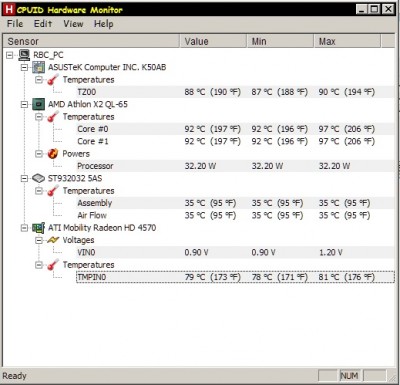Select the Assembly temperature row
400x385 pixels.
tap(235, 203)
